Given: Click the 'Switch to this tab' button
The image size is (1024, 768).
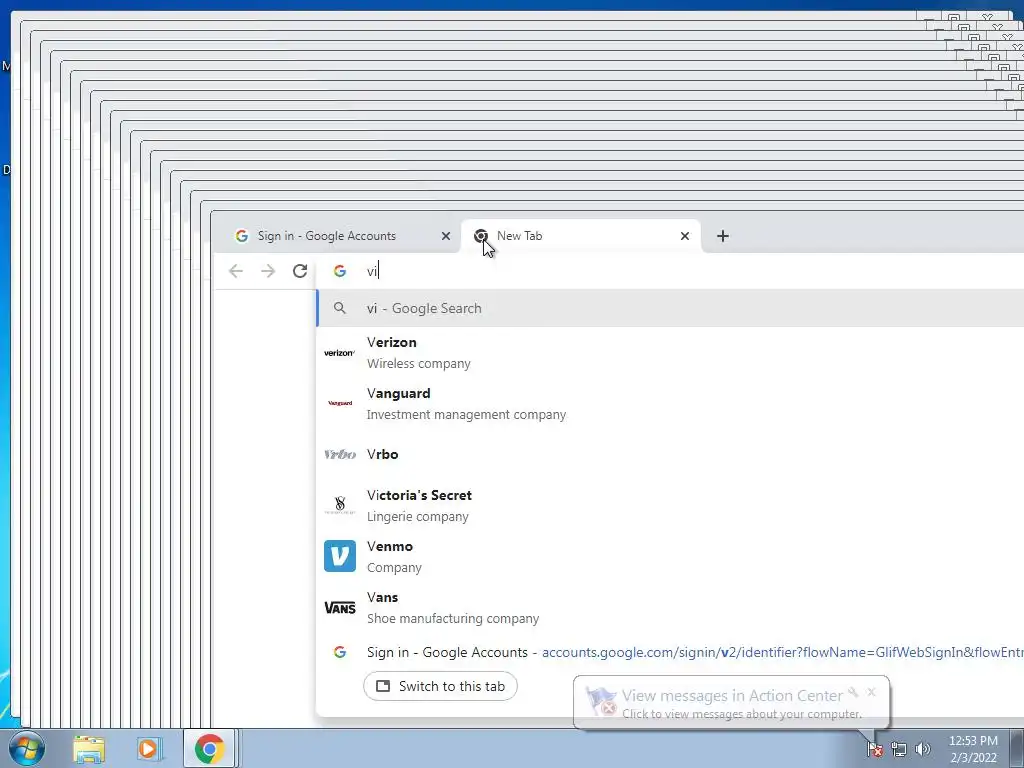Looking at the screenshot, I should coord(440,686).
